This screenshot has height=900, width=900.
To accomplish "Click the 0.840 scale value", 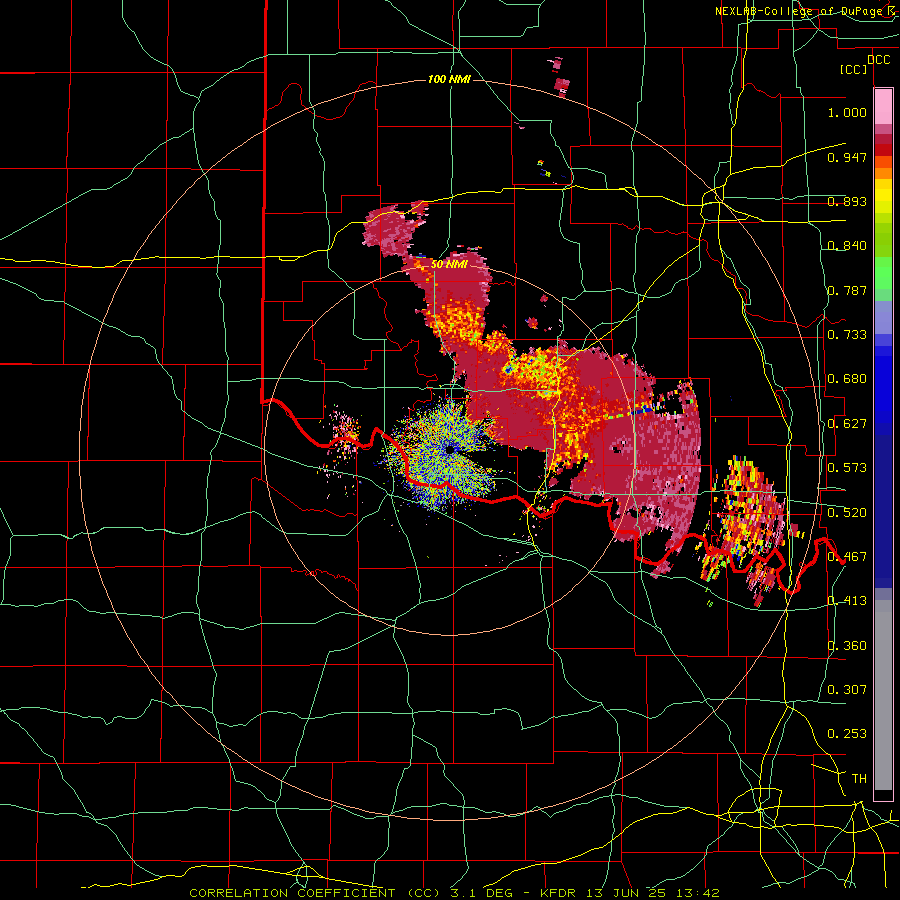I will (847, 246).
